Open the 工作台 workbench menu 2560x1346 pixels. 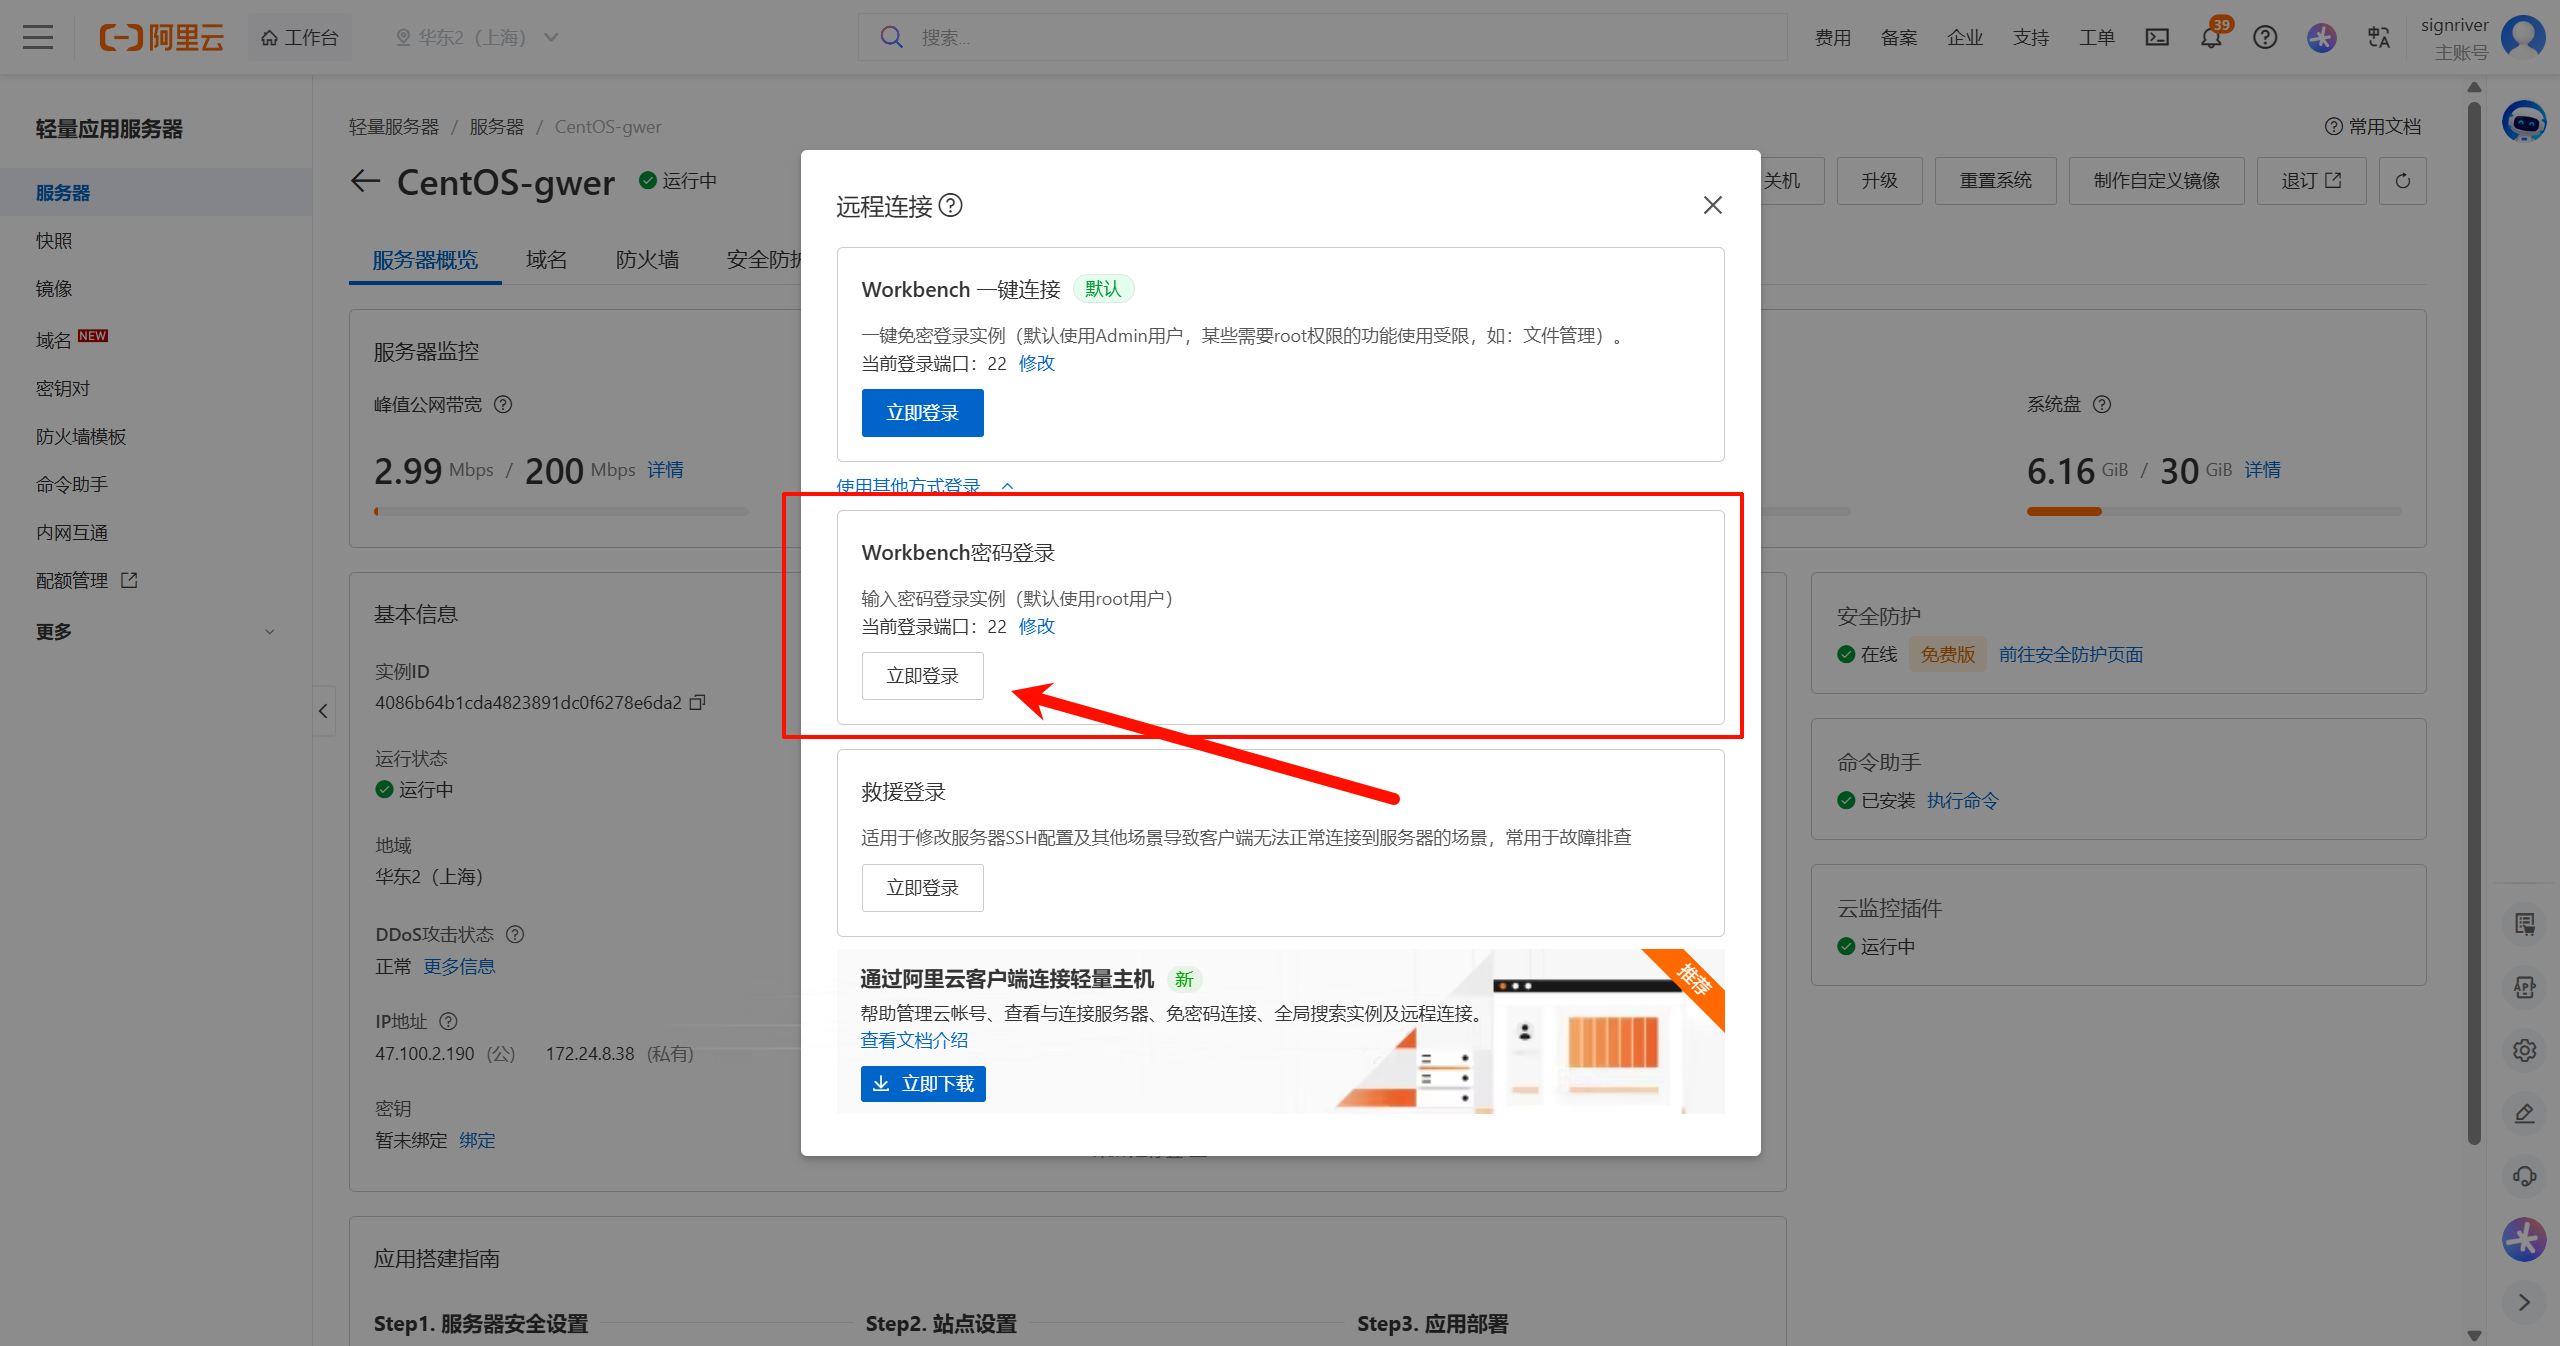299,37
